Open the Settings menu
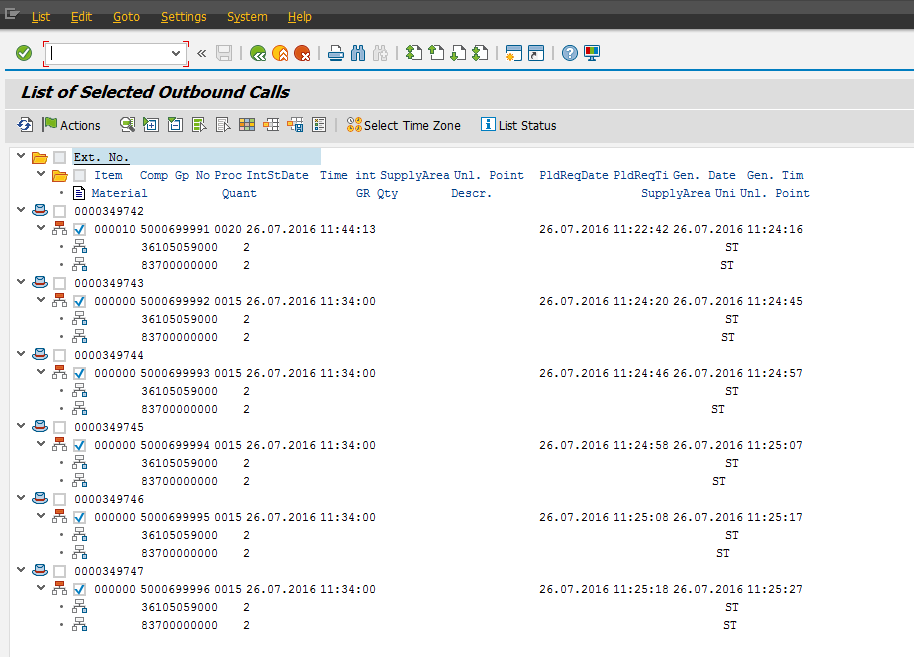914x657 pixels. tap(184, 17)
